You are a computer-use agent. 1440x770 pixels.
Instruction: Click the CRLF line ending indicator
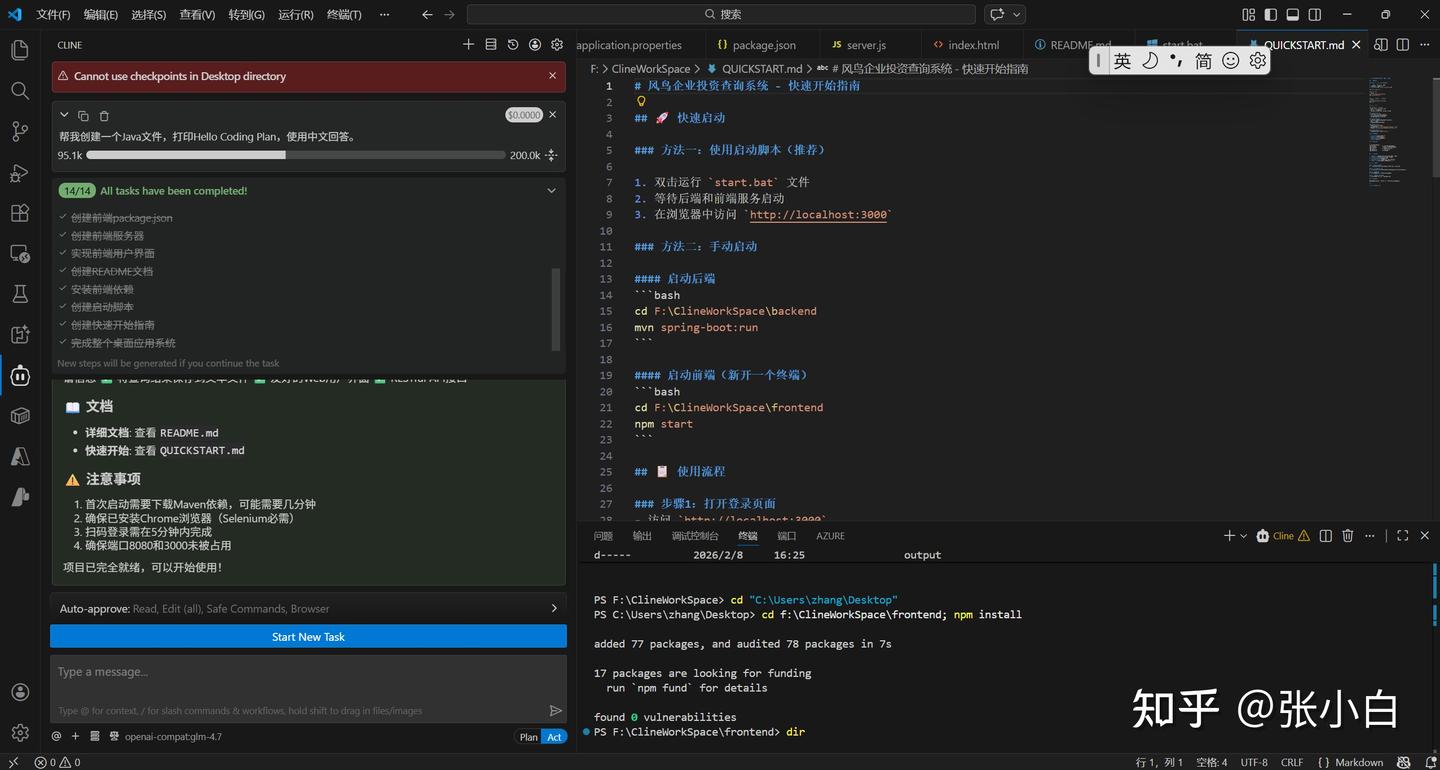(x=1291, y=762)
